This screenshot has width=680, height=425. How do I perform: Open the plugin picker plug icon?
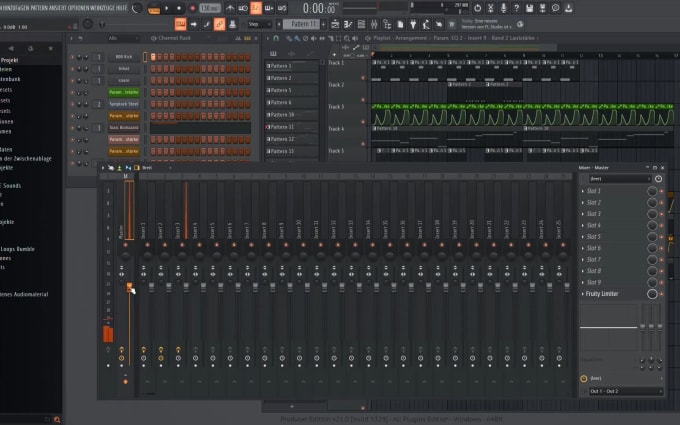(413, 24)
